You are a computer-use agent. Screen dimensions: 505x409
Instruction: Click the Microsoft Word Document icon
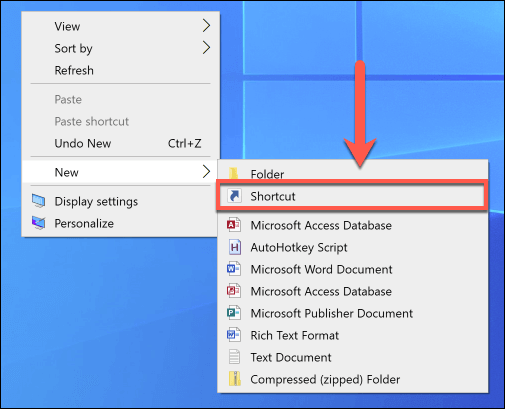(x=234, y=269)
